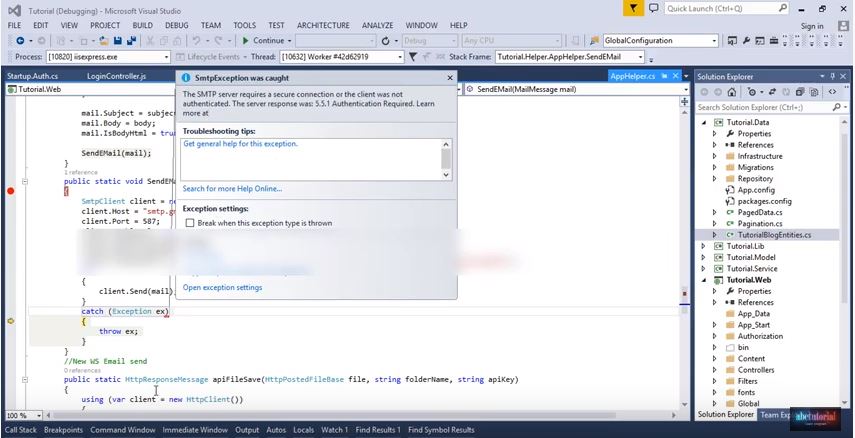
Task: Open the feedback speech bubble icon
Action: (654, 8)
